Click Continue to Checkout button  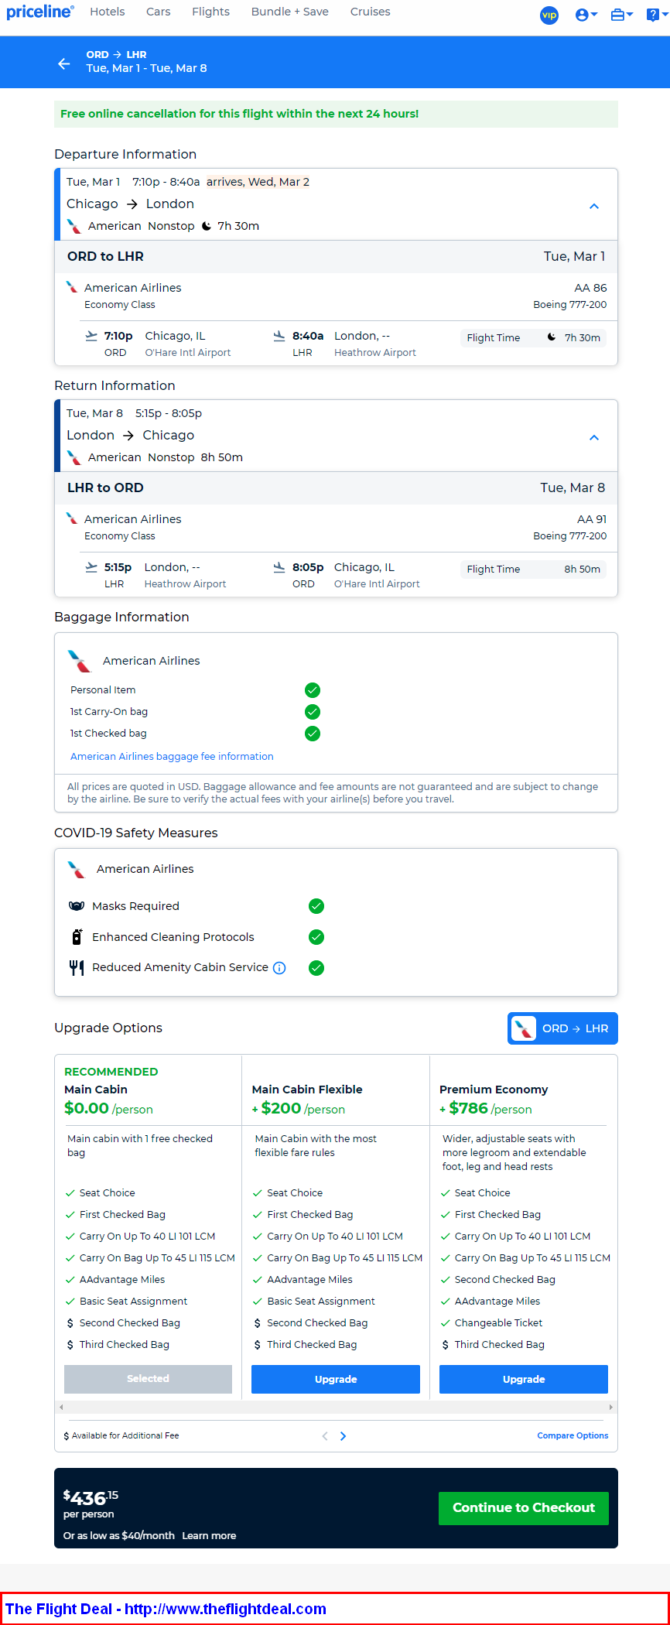pyautogui.click(x=524, y=1508)
